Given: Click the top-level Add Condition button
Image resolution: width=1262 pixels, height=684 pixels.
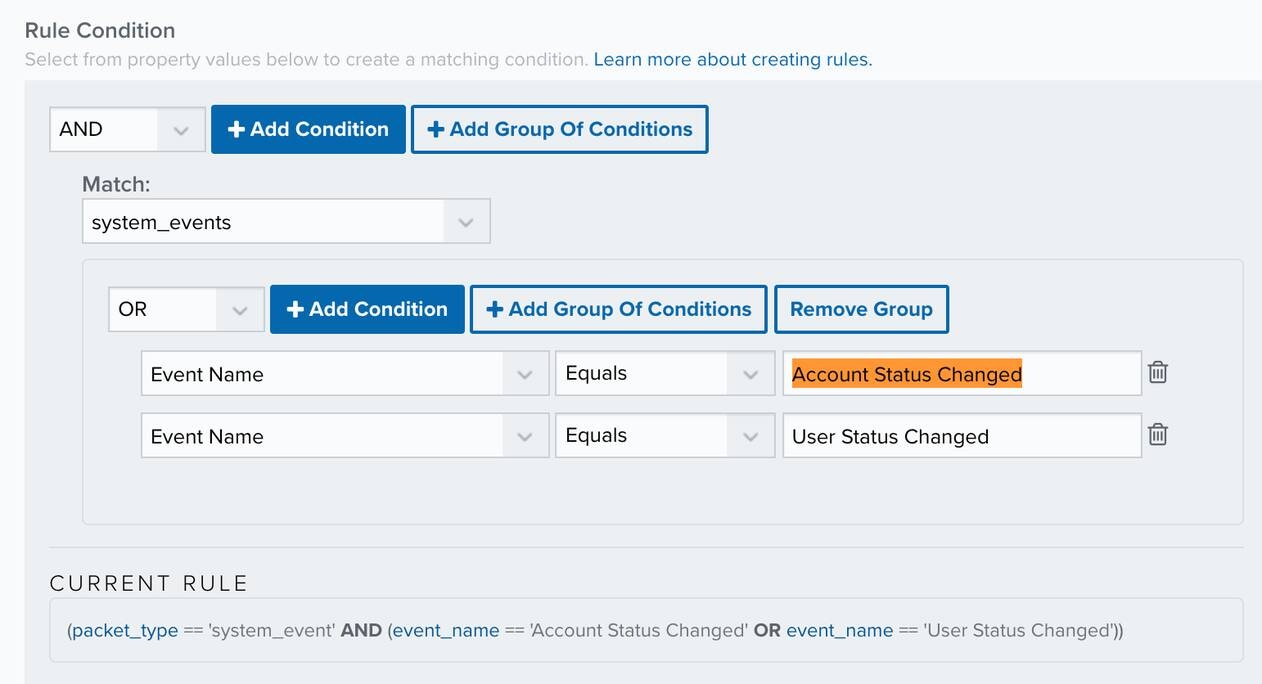Looking at the screenshot, I should tap(308, 130).
